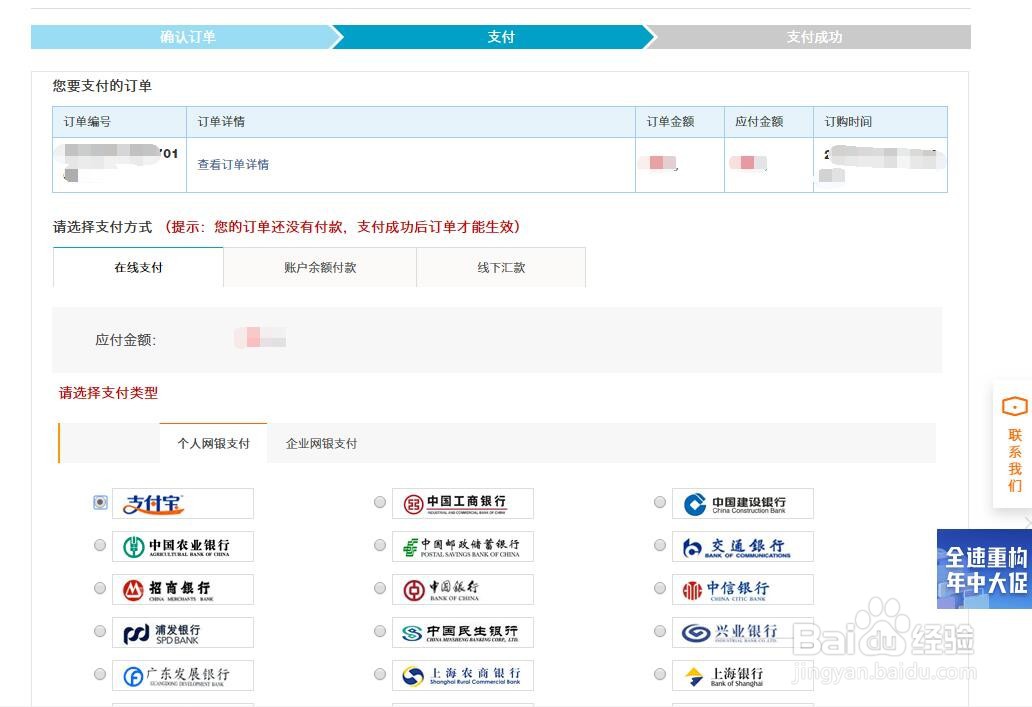Click the 应付金额: label in gray box
The image size is (1032, 707).
[126, 340]
